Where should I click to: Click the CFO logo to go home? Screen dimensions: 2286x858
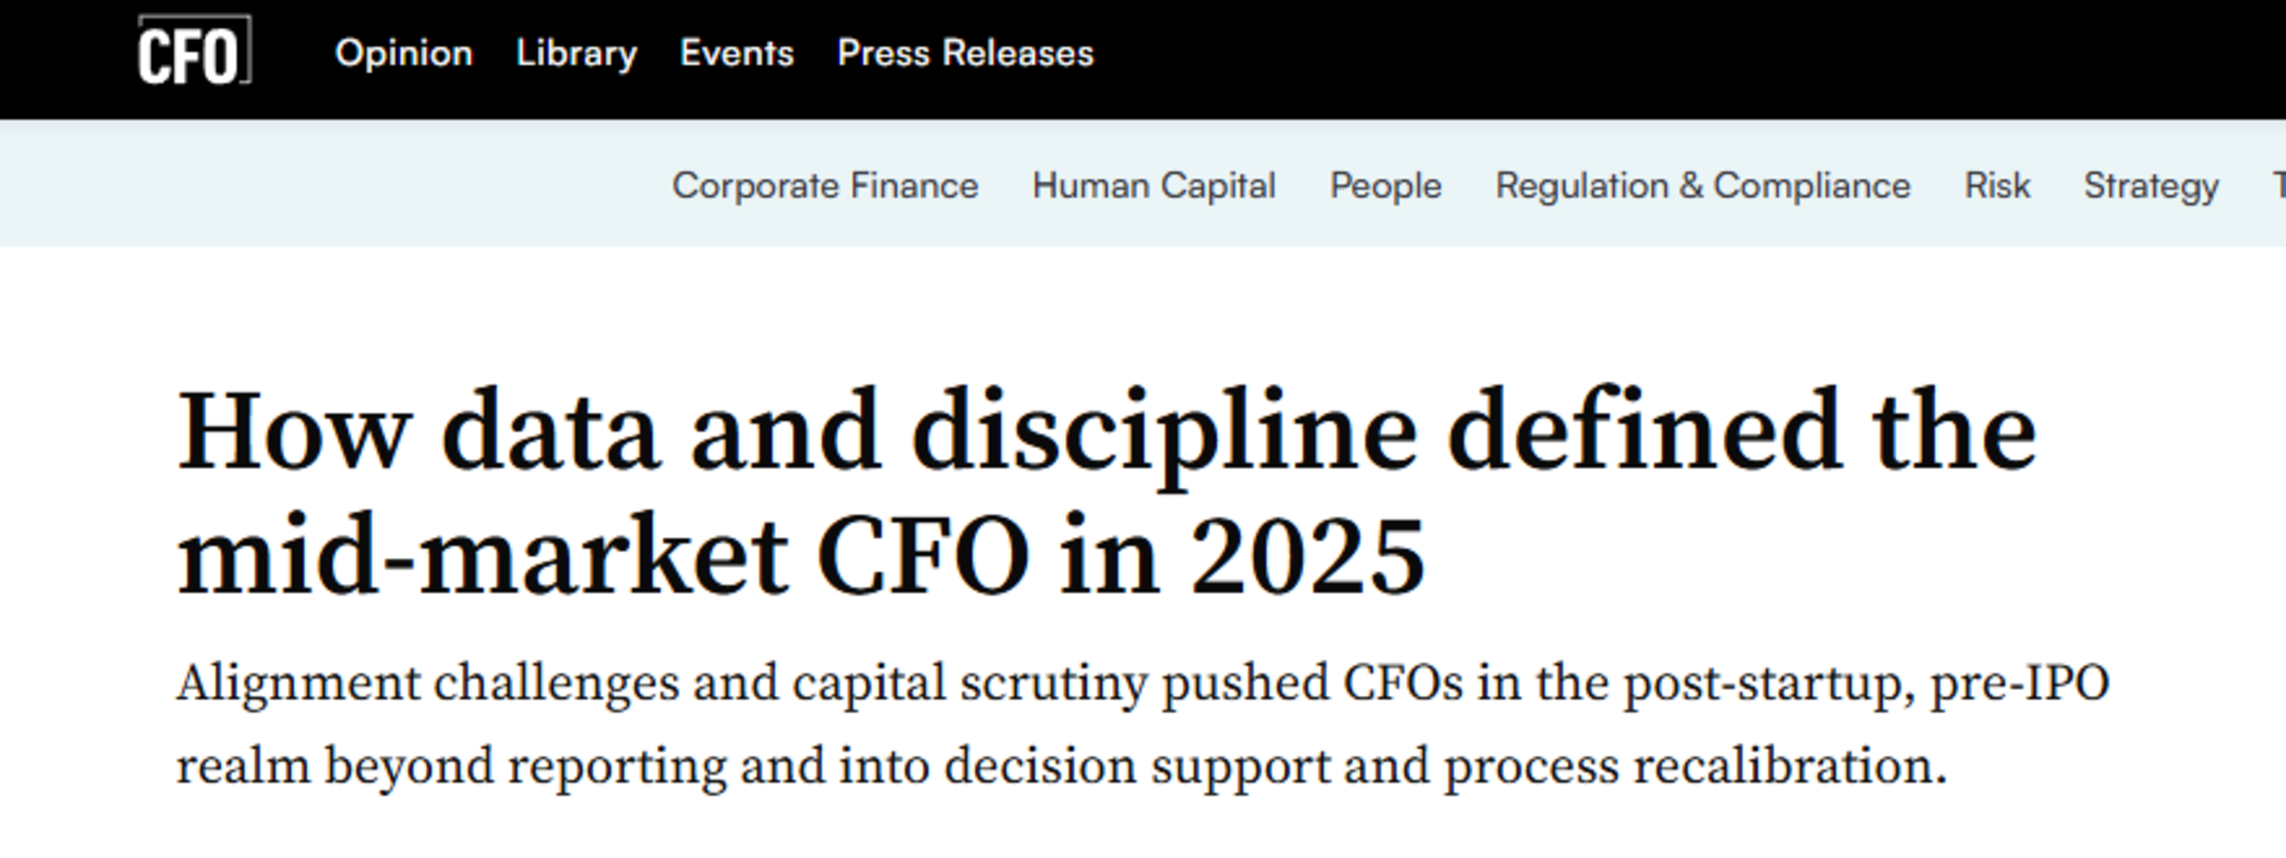click(193, 52)
